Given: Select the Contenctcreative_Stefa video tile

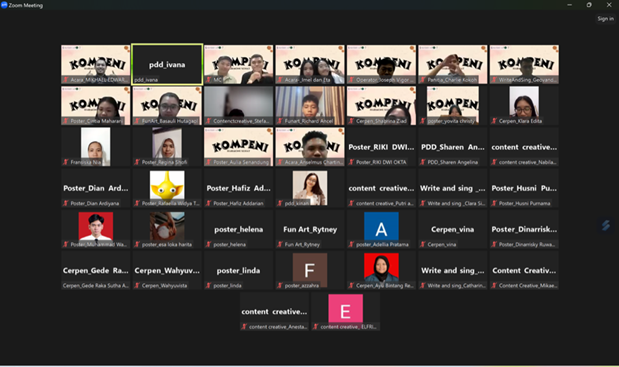Looking at the screenshot, I should [x=238, y=106].
